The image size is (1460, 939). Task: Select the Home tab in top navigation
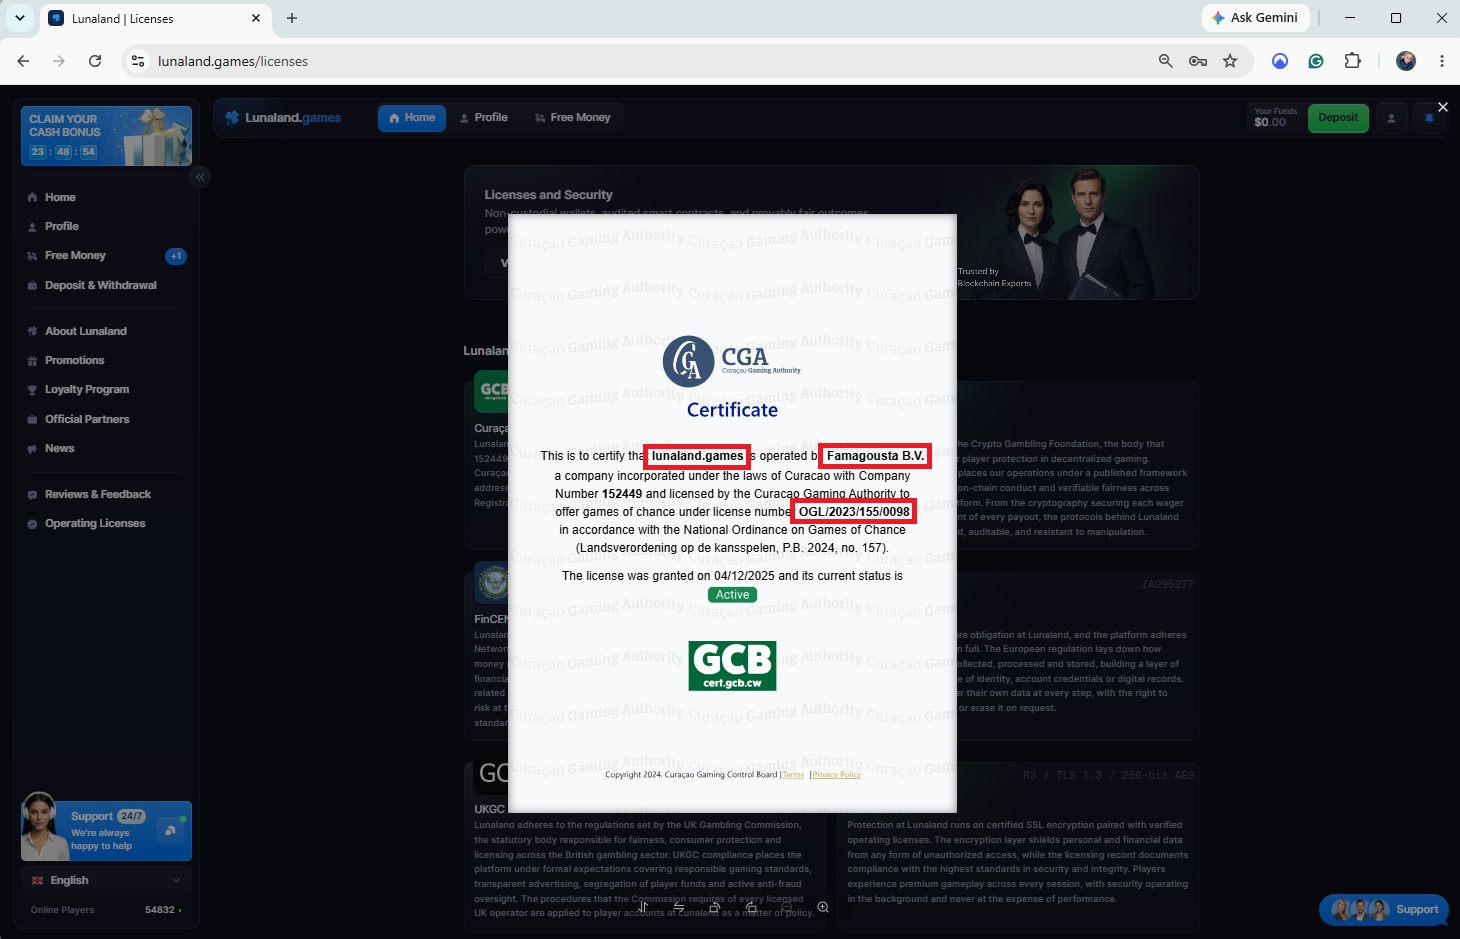coord(412,118)
